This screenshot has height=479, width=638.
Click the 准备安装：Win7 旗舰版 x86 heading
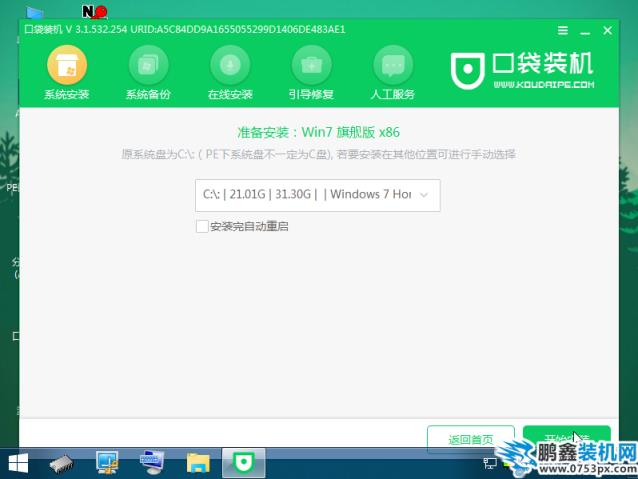[x=319, y=132]
